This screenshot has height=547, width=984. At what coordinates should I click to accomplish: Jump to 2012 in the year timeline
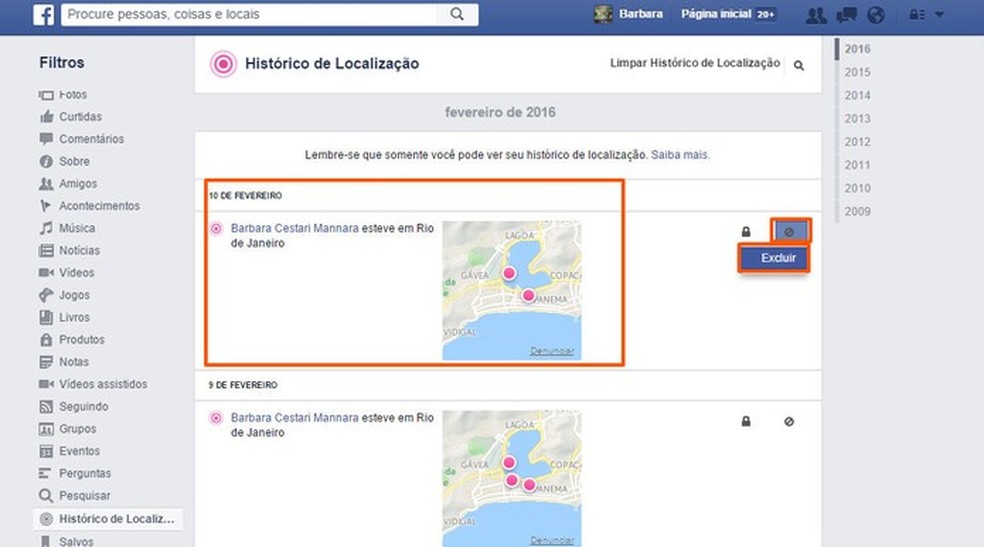pyautogui.click(x=857, y=142)
